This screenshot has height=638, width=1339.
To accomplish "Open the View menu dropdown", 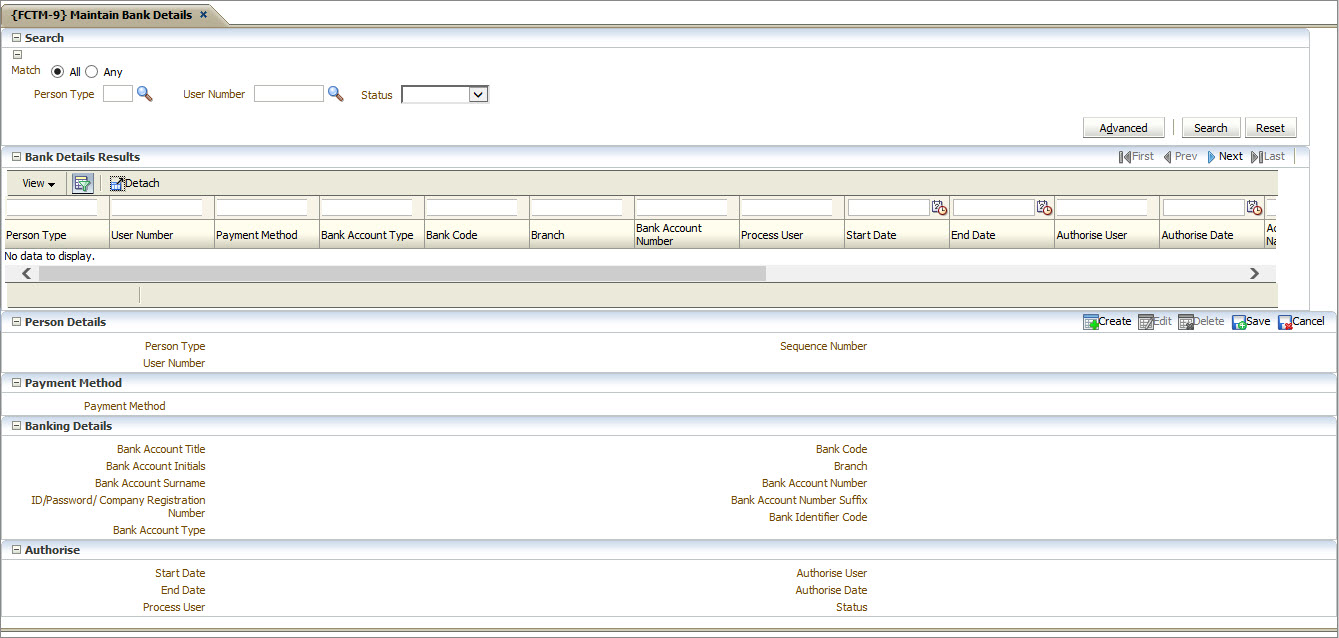I will tap(38, 183).
